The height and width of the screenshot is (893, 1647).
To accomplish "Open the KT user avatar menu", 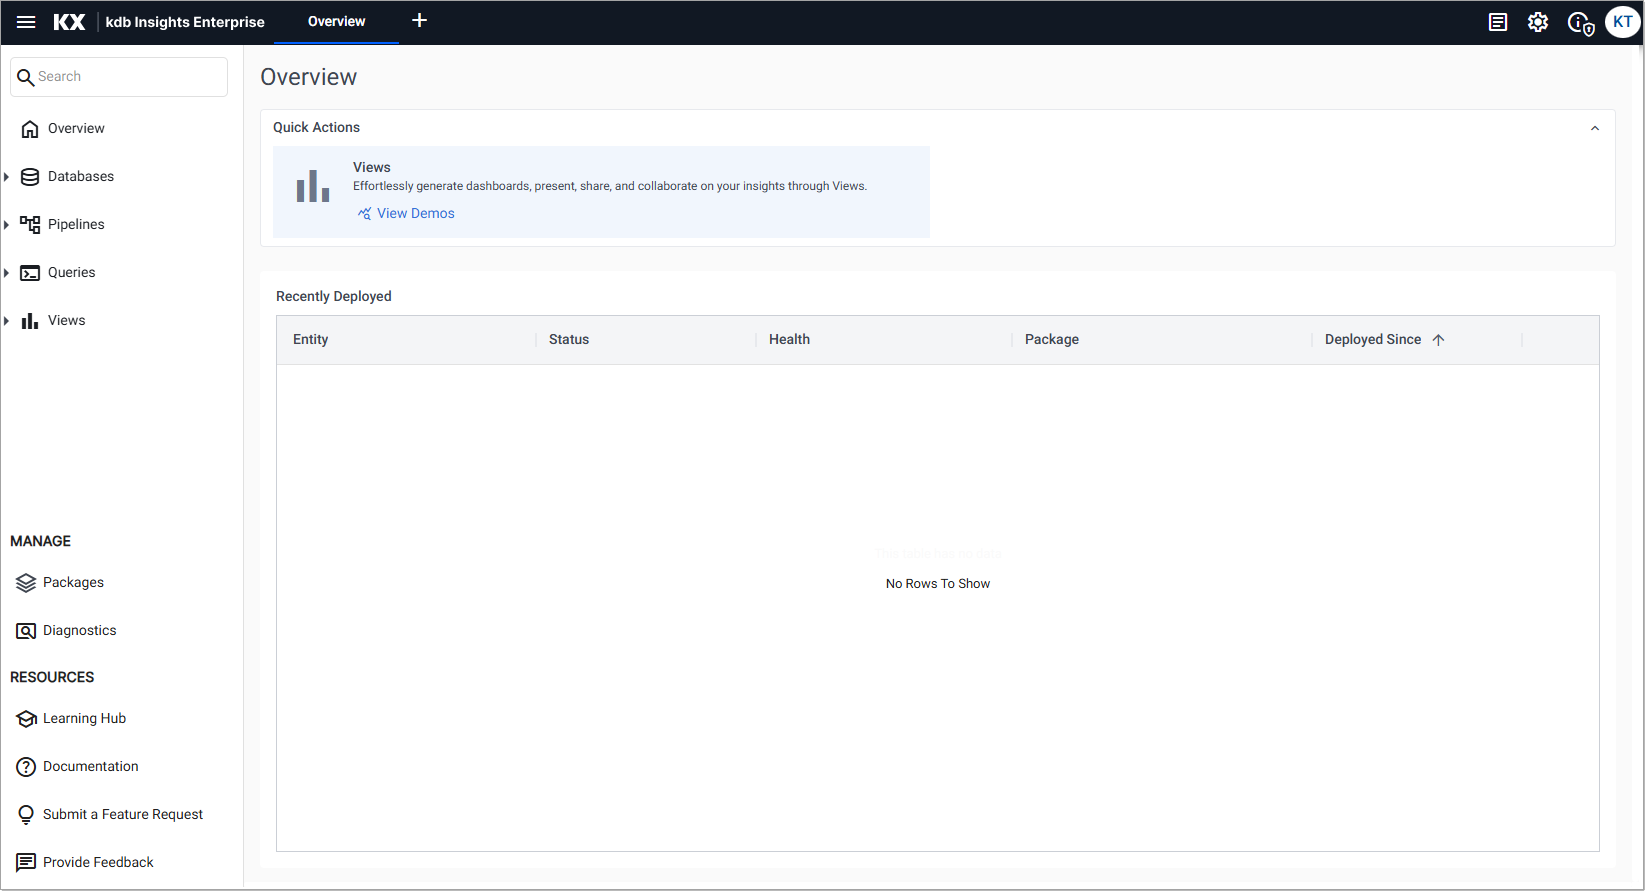I will [x=1622, y=22].
